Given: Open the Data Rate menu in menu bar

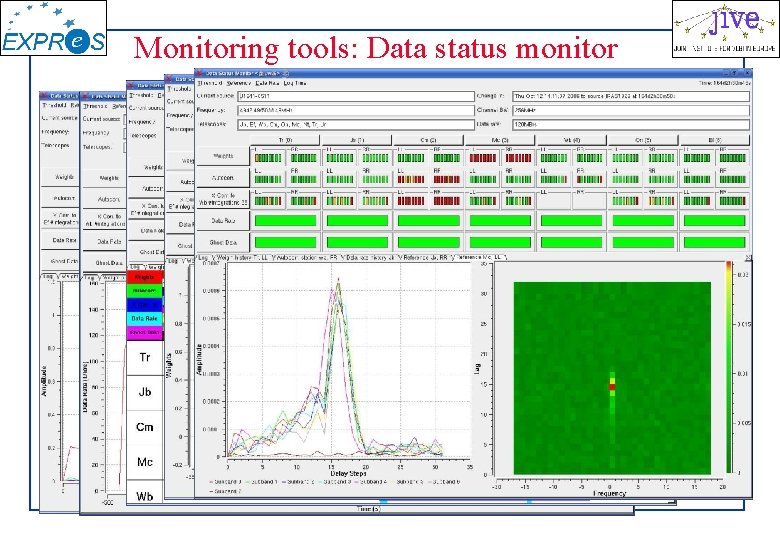Looking at the screenshot, I should click(x=267, y=83).
